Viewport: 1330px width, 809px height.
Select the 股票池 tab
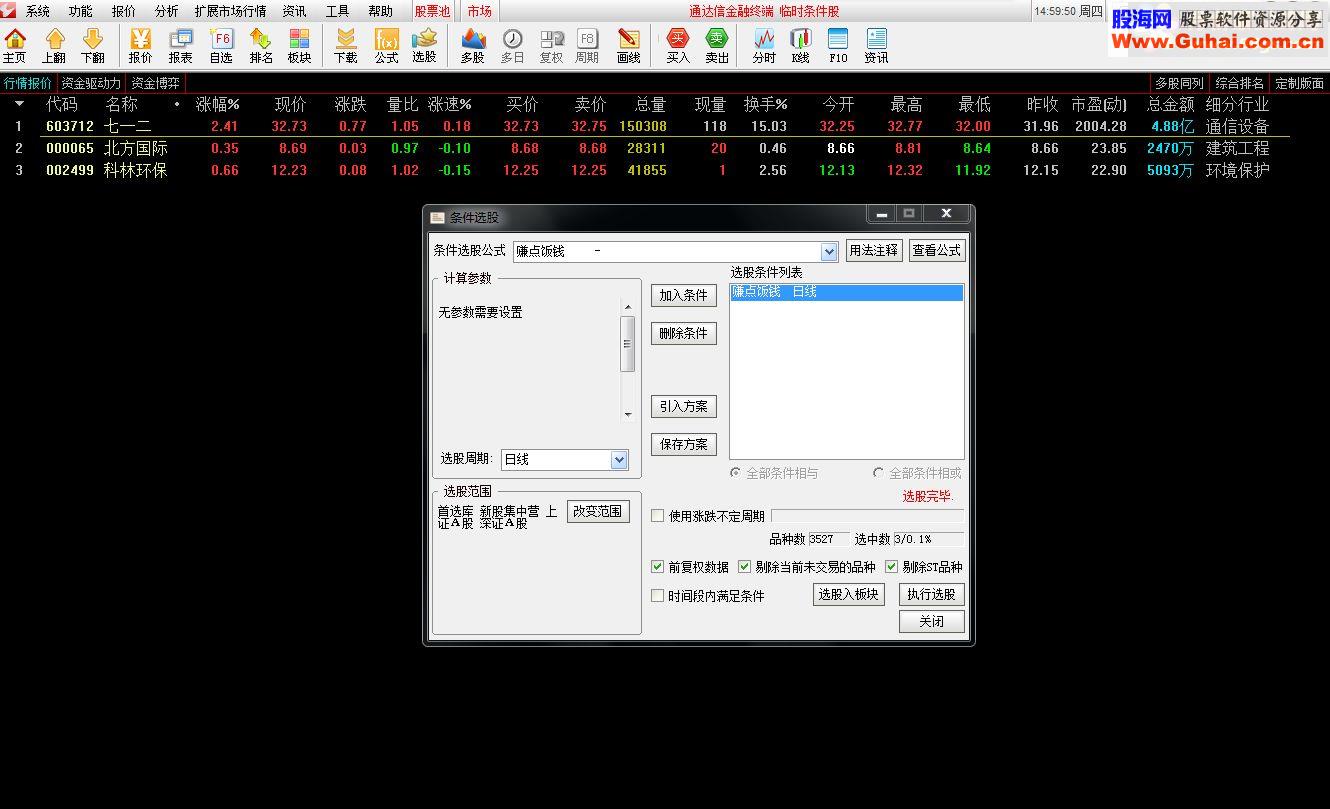pos(433,11)
